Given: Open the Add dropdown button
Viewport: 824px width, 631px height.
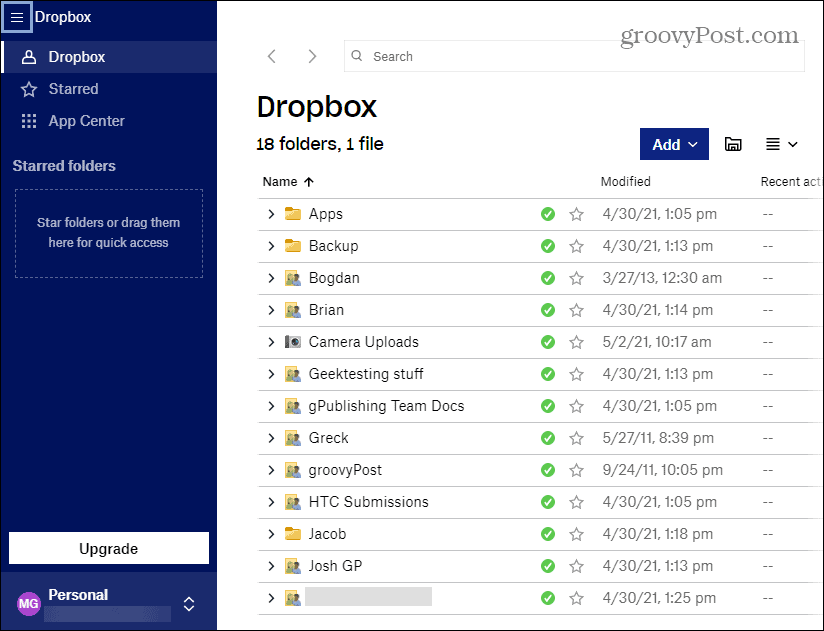Looking at the screenshot, I should point(674,144).
